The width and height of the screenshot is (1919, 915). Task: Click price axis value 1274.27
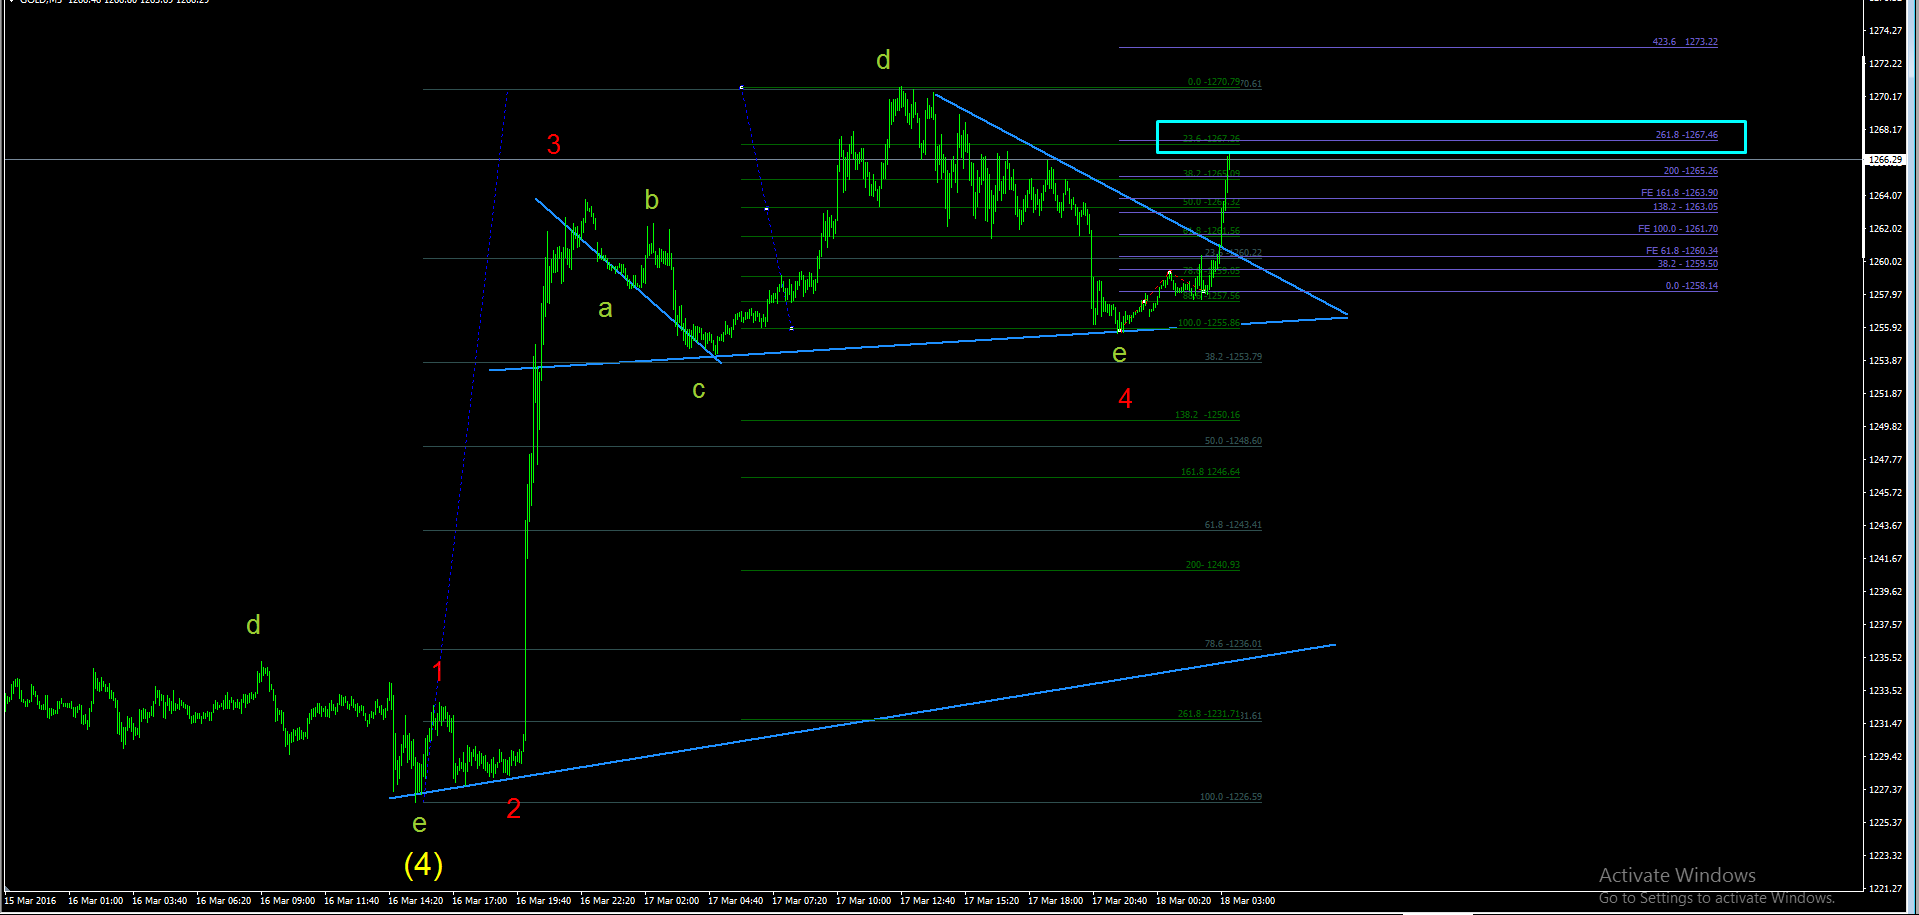point(1885,31)
